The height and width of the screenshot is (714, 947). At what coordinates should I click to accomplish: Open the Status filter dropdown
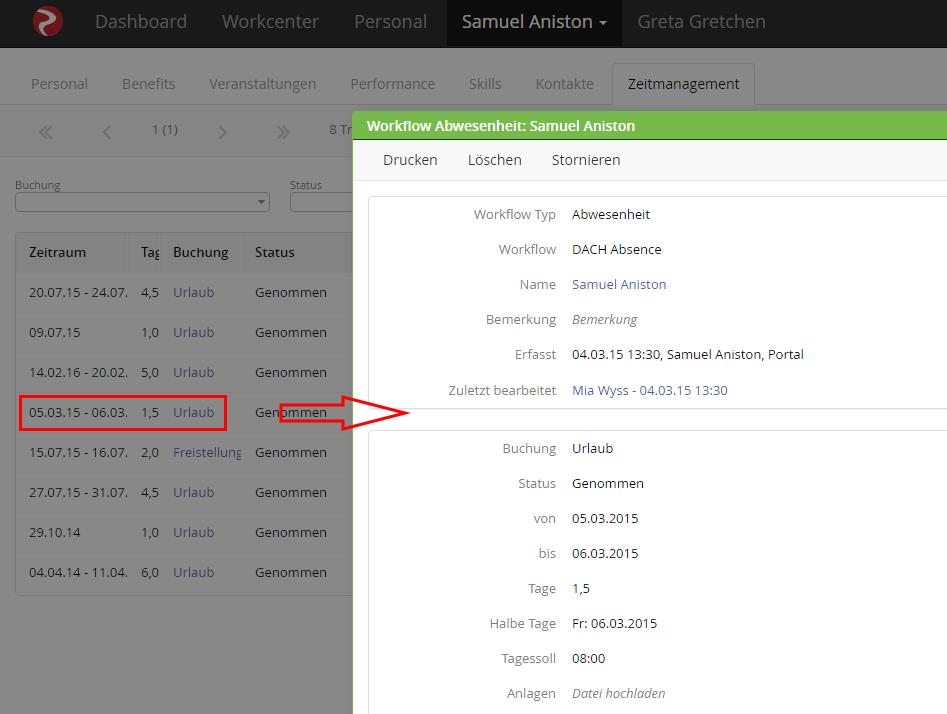click(321, 202)
